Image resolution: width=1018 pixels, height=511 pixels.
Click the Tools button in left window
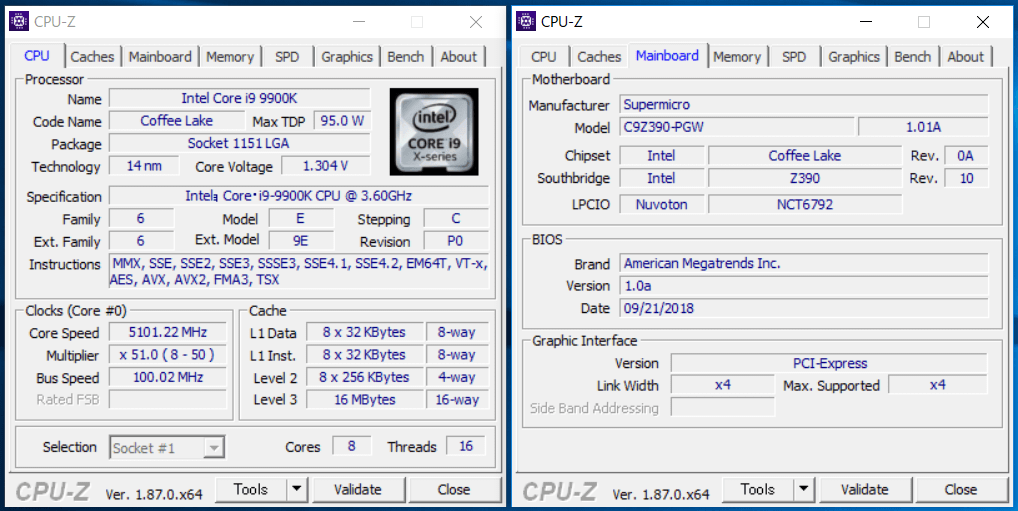tap(250, 489)
